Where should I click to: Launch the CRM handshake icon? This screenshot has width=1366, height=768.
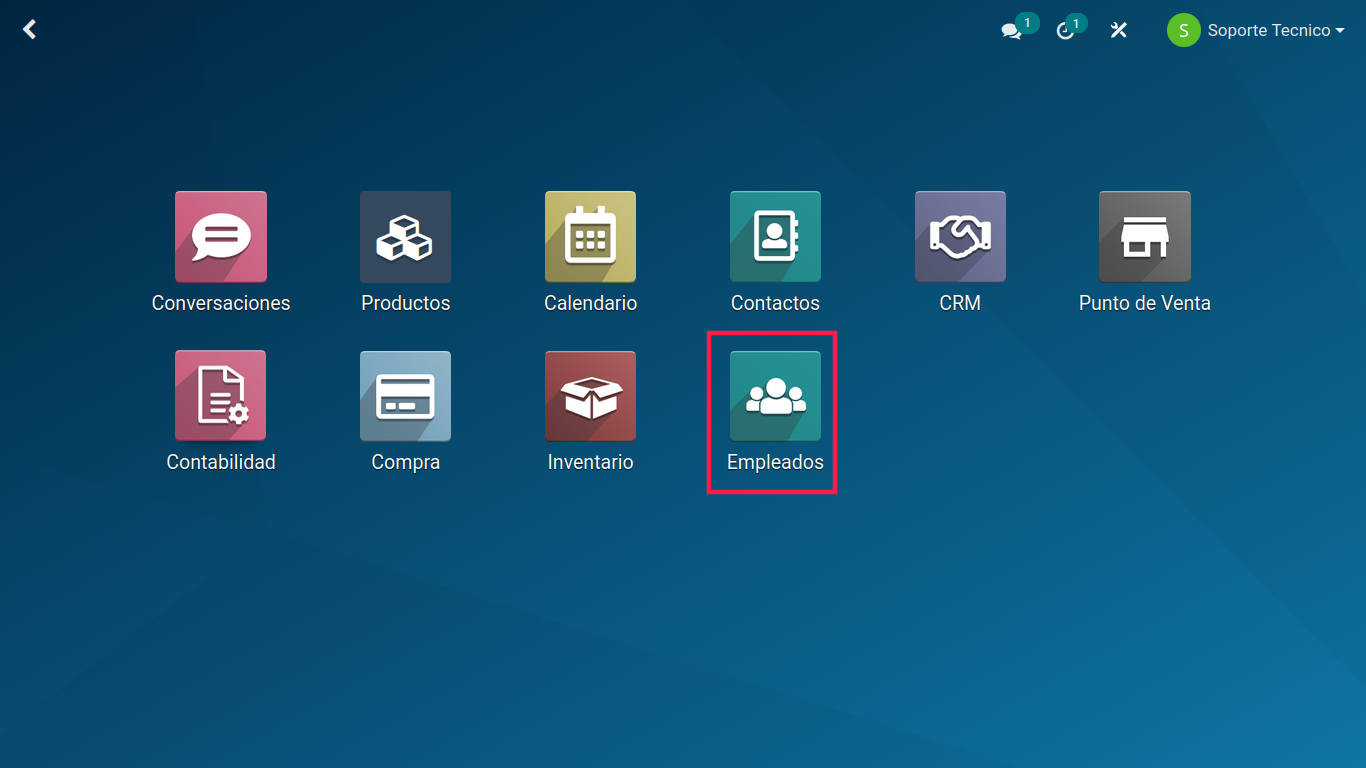[960, 237]
